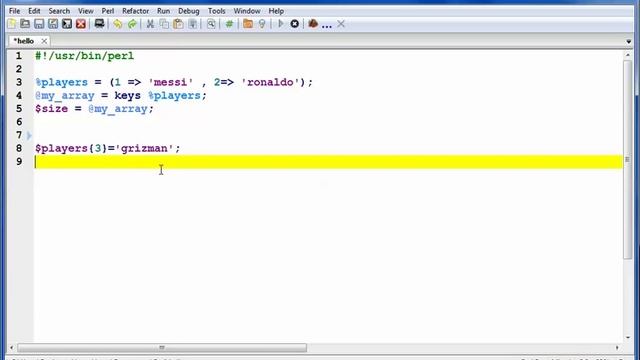Click the brown debugger icon
Screen dimensions: 640x360
pos(313,24)
